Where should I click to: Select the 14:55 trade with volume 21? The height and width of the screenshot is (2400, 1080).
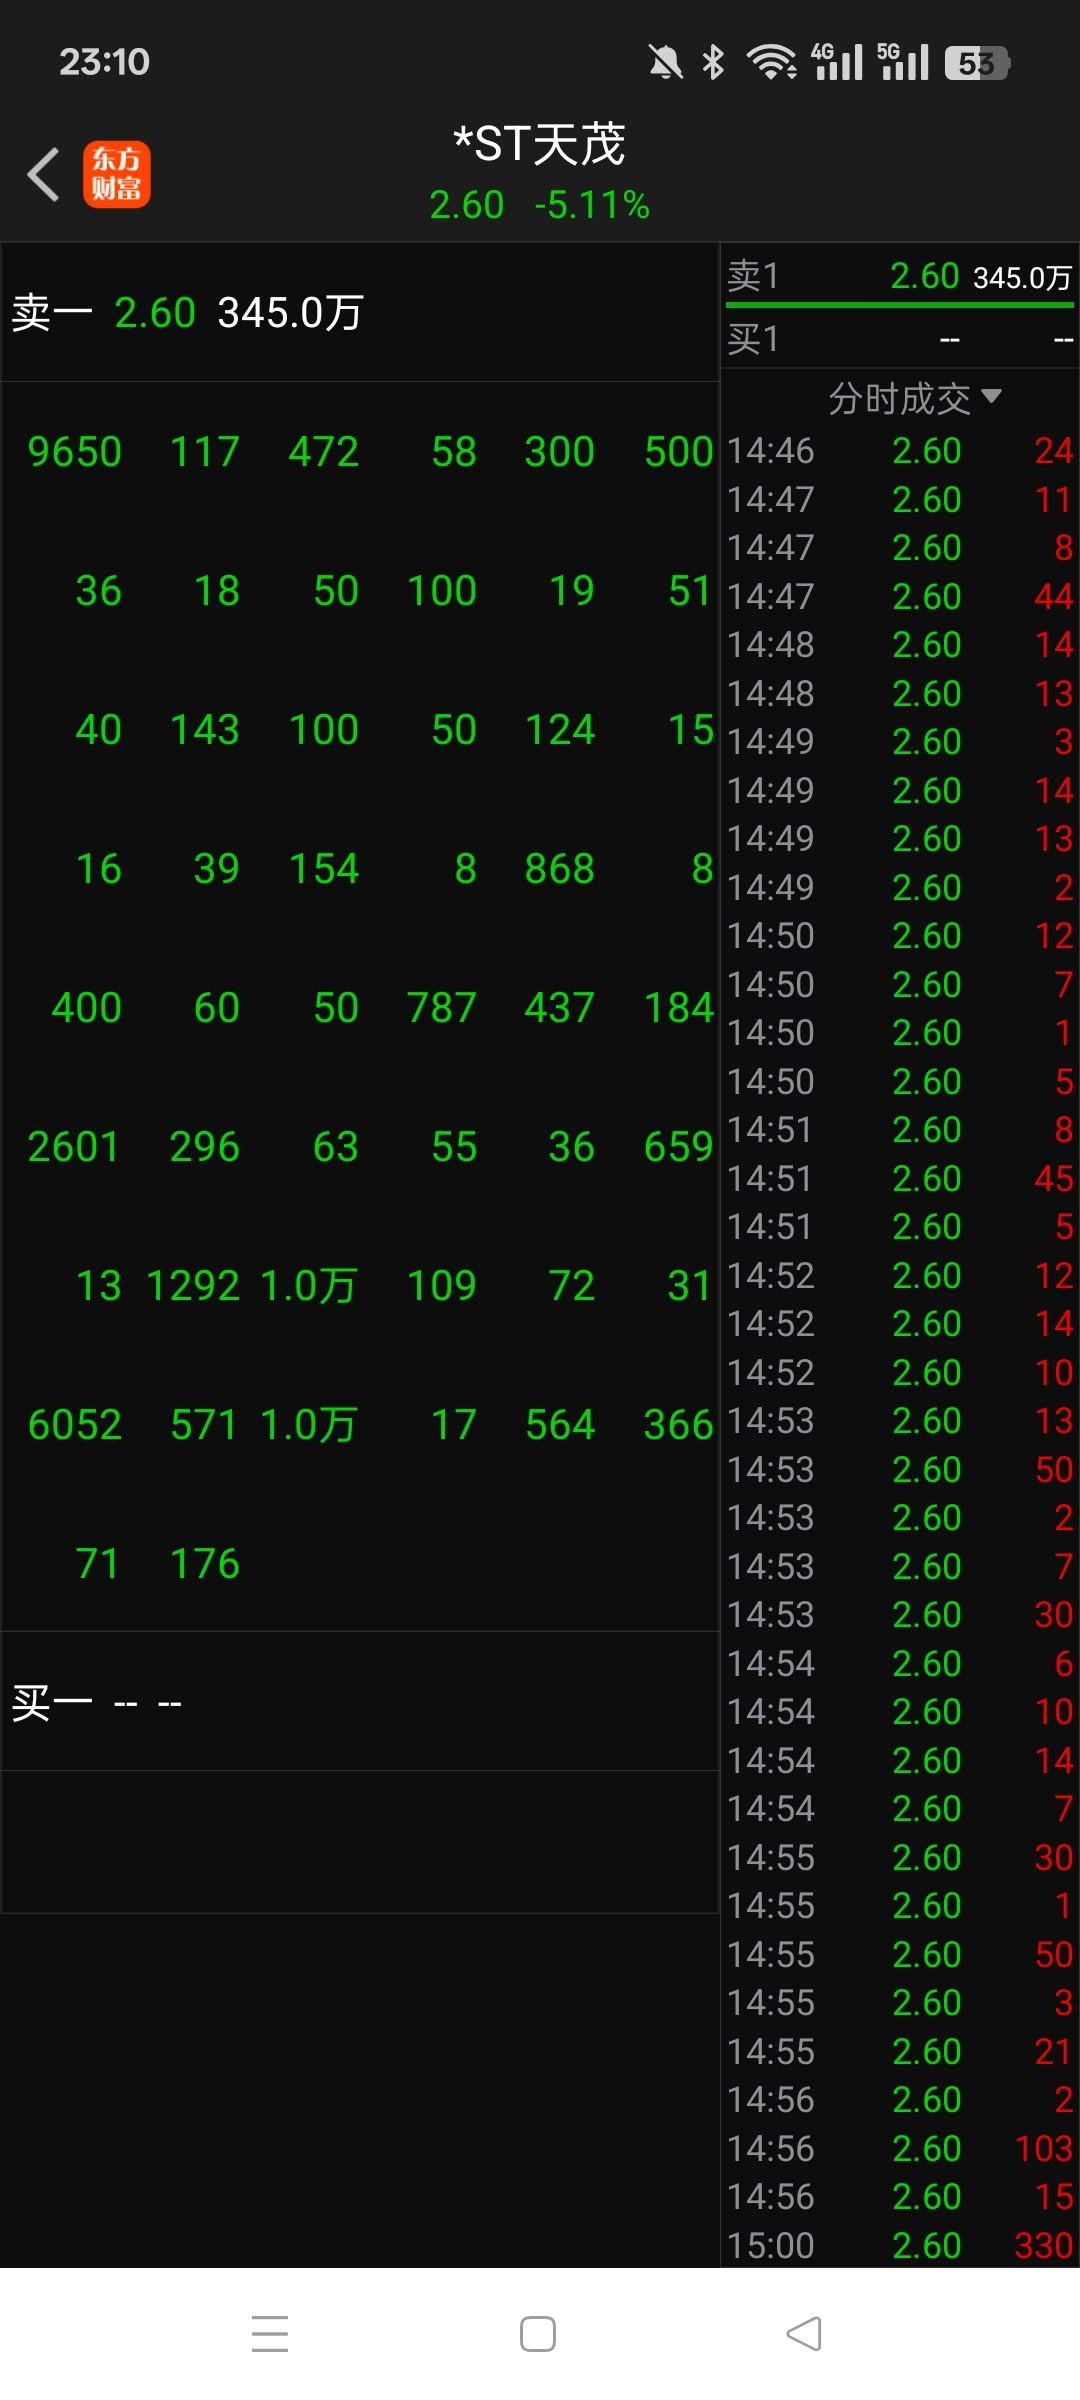(x=900, y=2052)
